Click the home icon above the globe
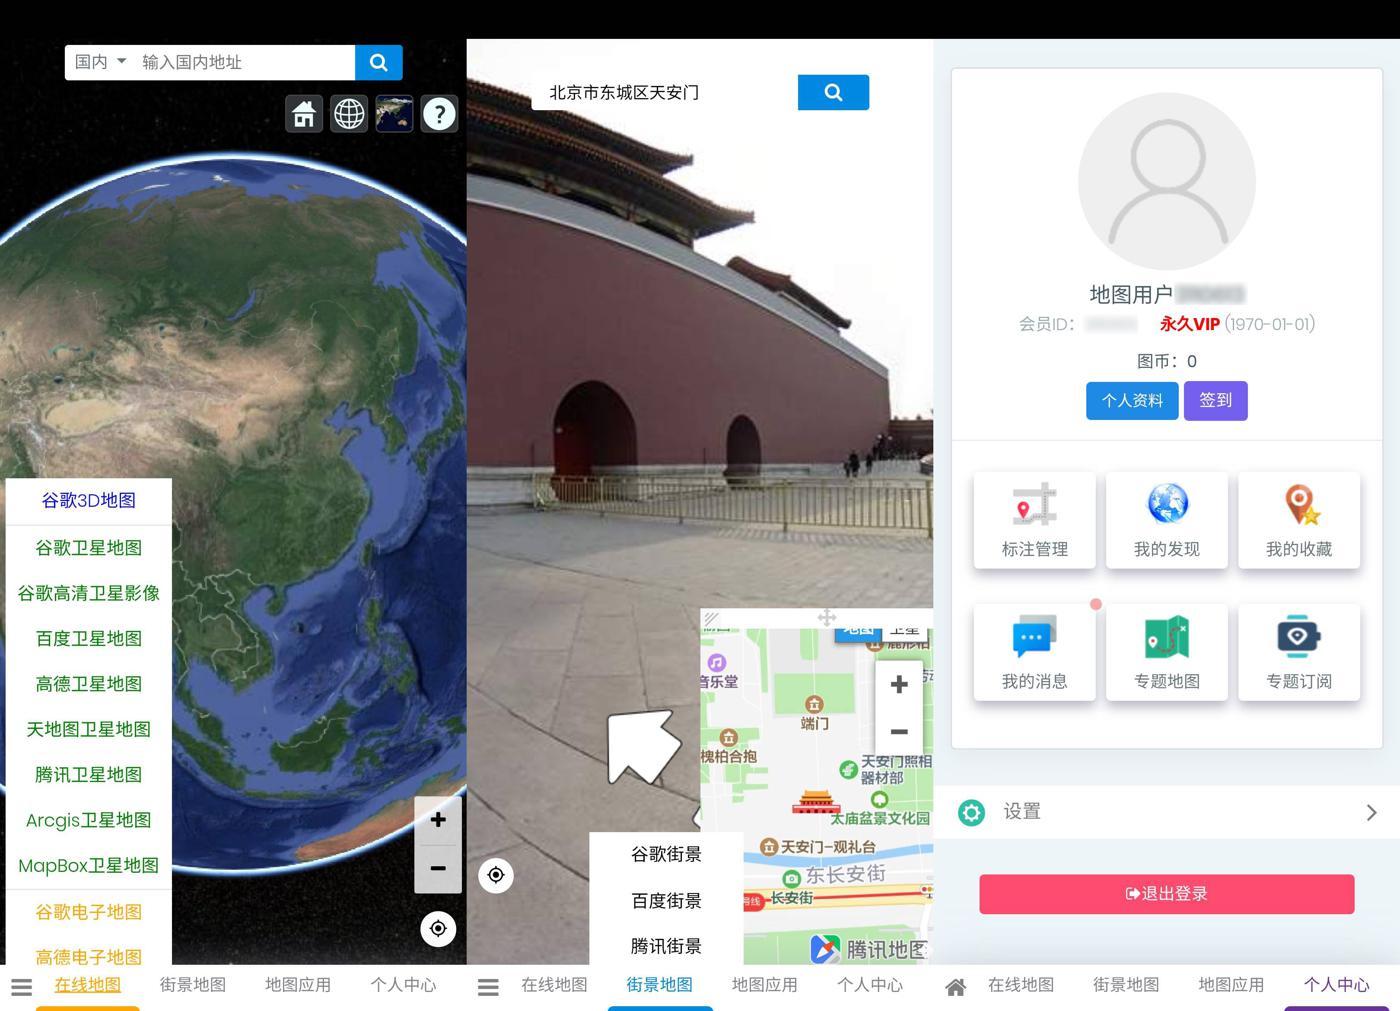 tap(304, 114)
